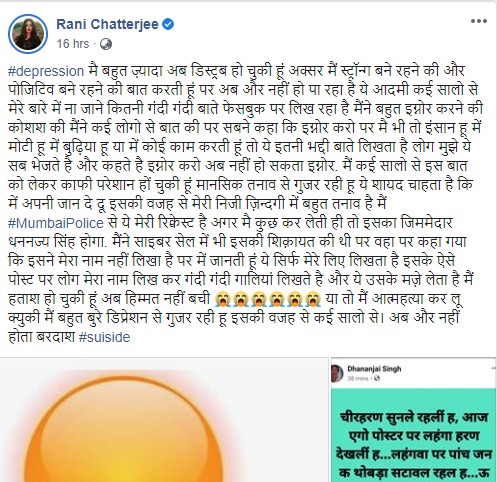Open the #depression hashtag
Image resolution: width=497 pixels, height=482 pixels.
pyautogui.click(x=46, y=71)
